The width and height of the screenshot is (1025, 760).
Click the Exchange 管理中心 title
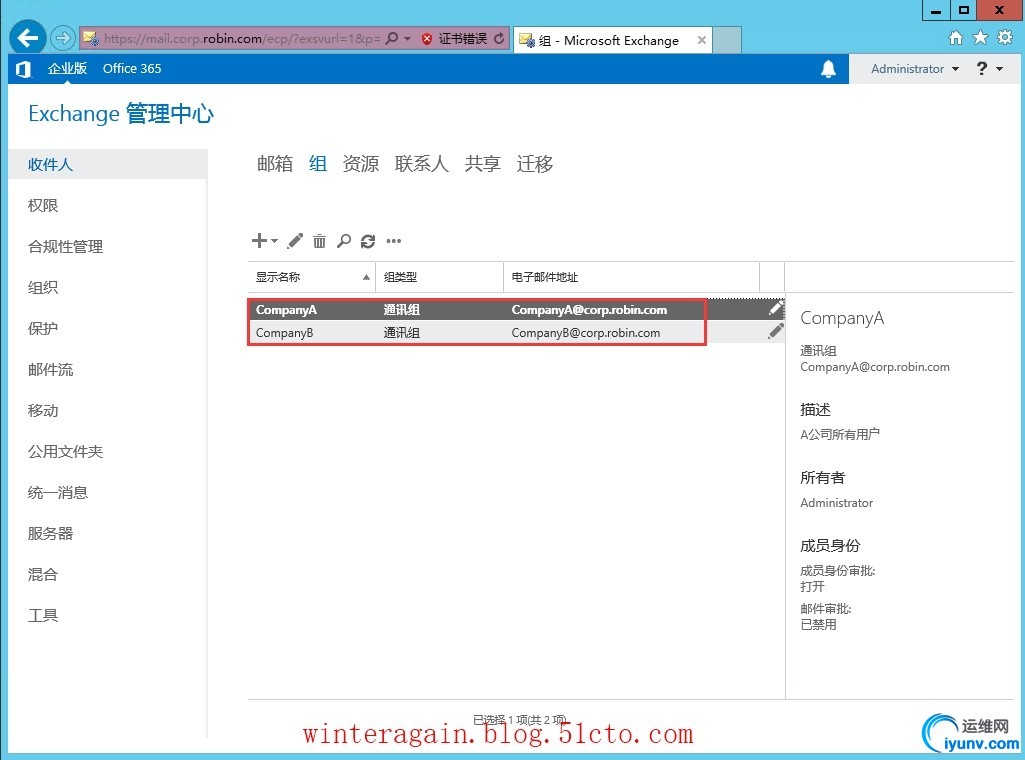[121, 114]
